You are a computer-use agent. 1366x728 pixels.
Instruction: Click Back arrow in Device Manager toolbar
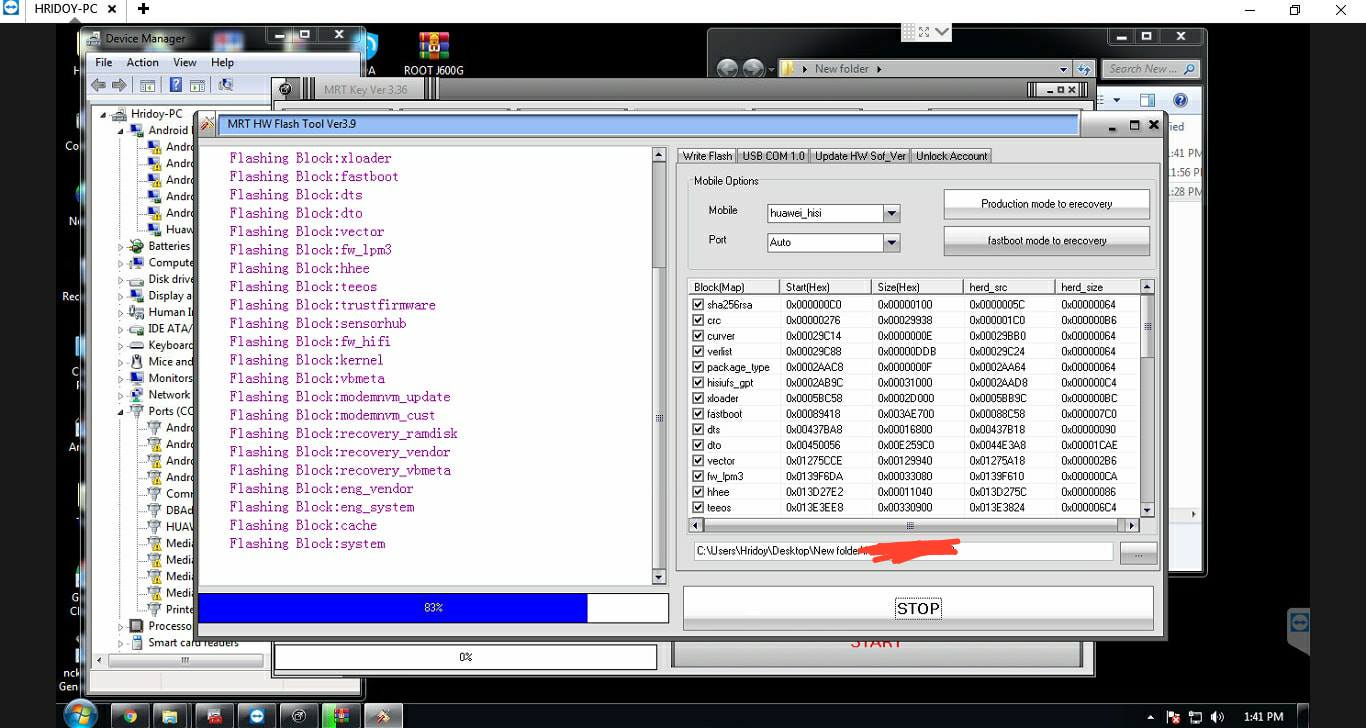pyautogui.click(x=98, y=86)
